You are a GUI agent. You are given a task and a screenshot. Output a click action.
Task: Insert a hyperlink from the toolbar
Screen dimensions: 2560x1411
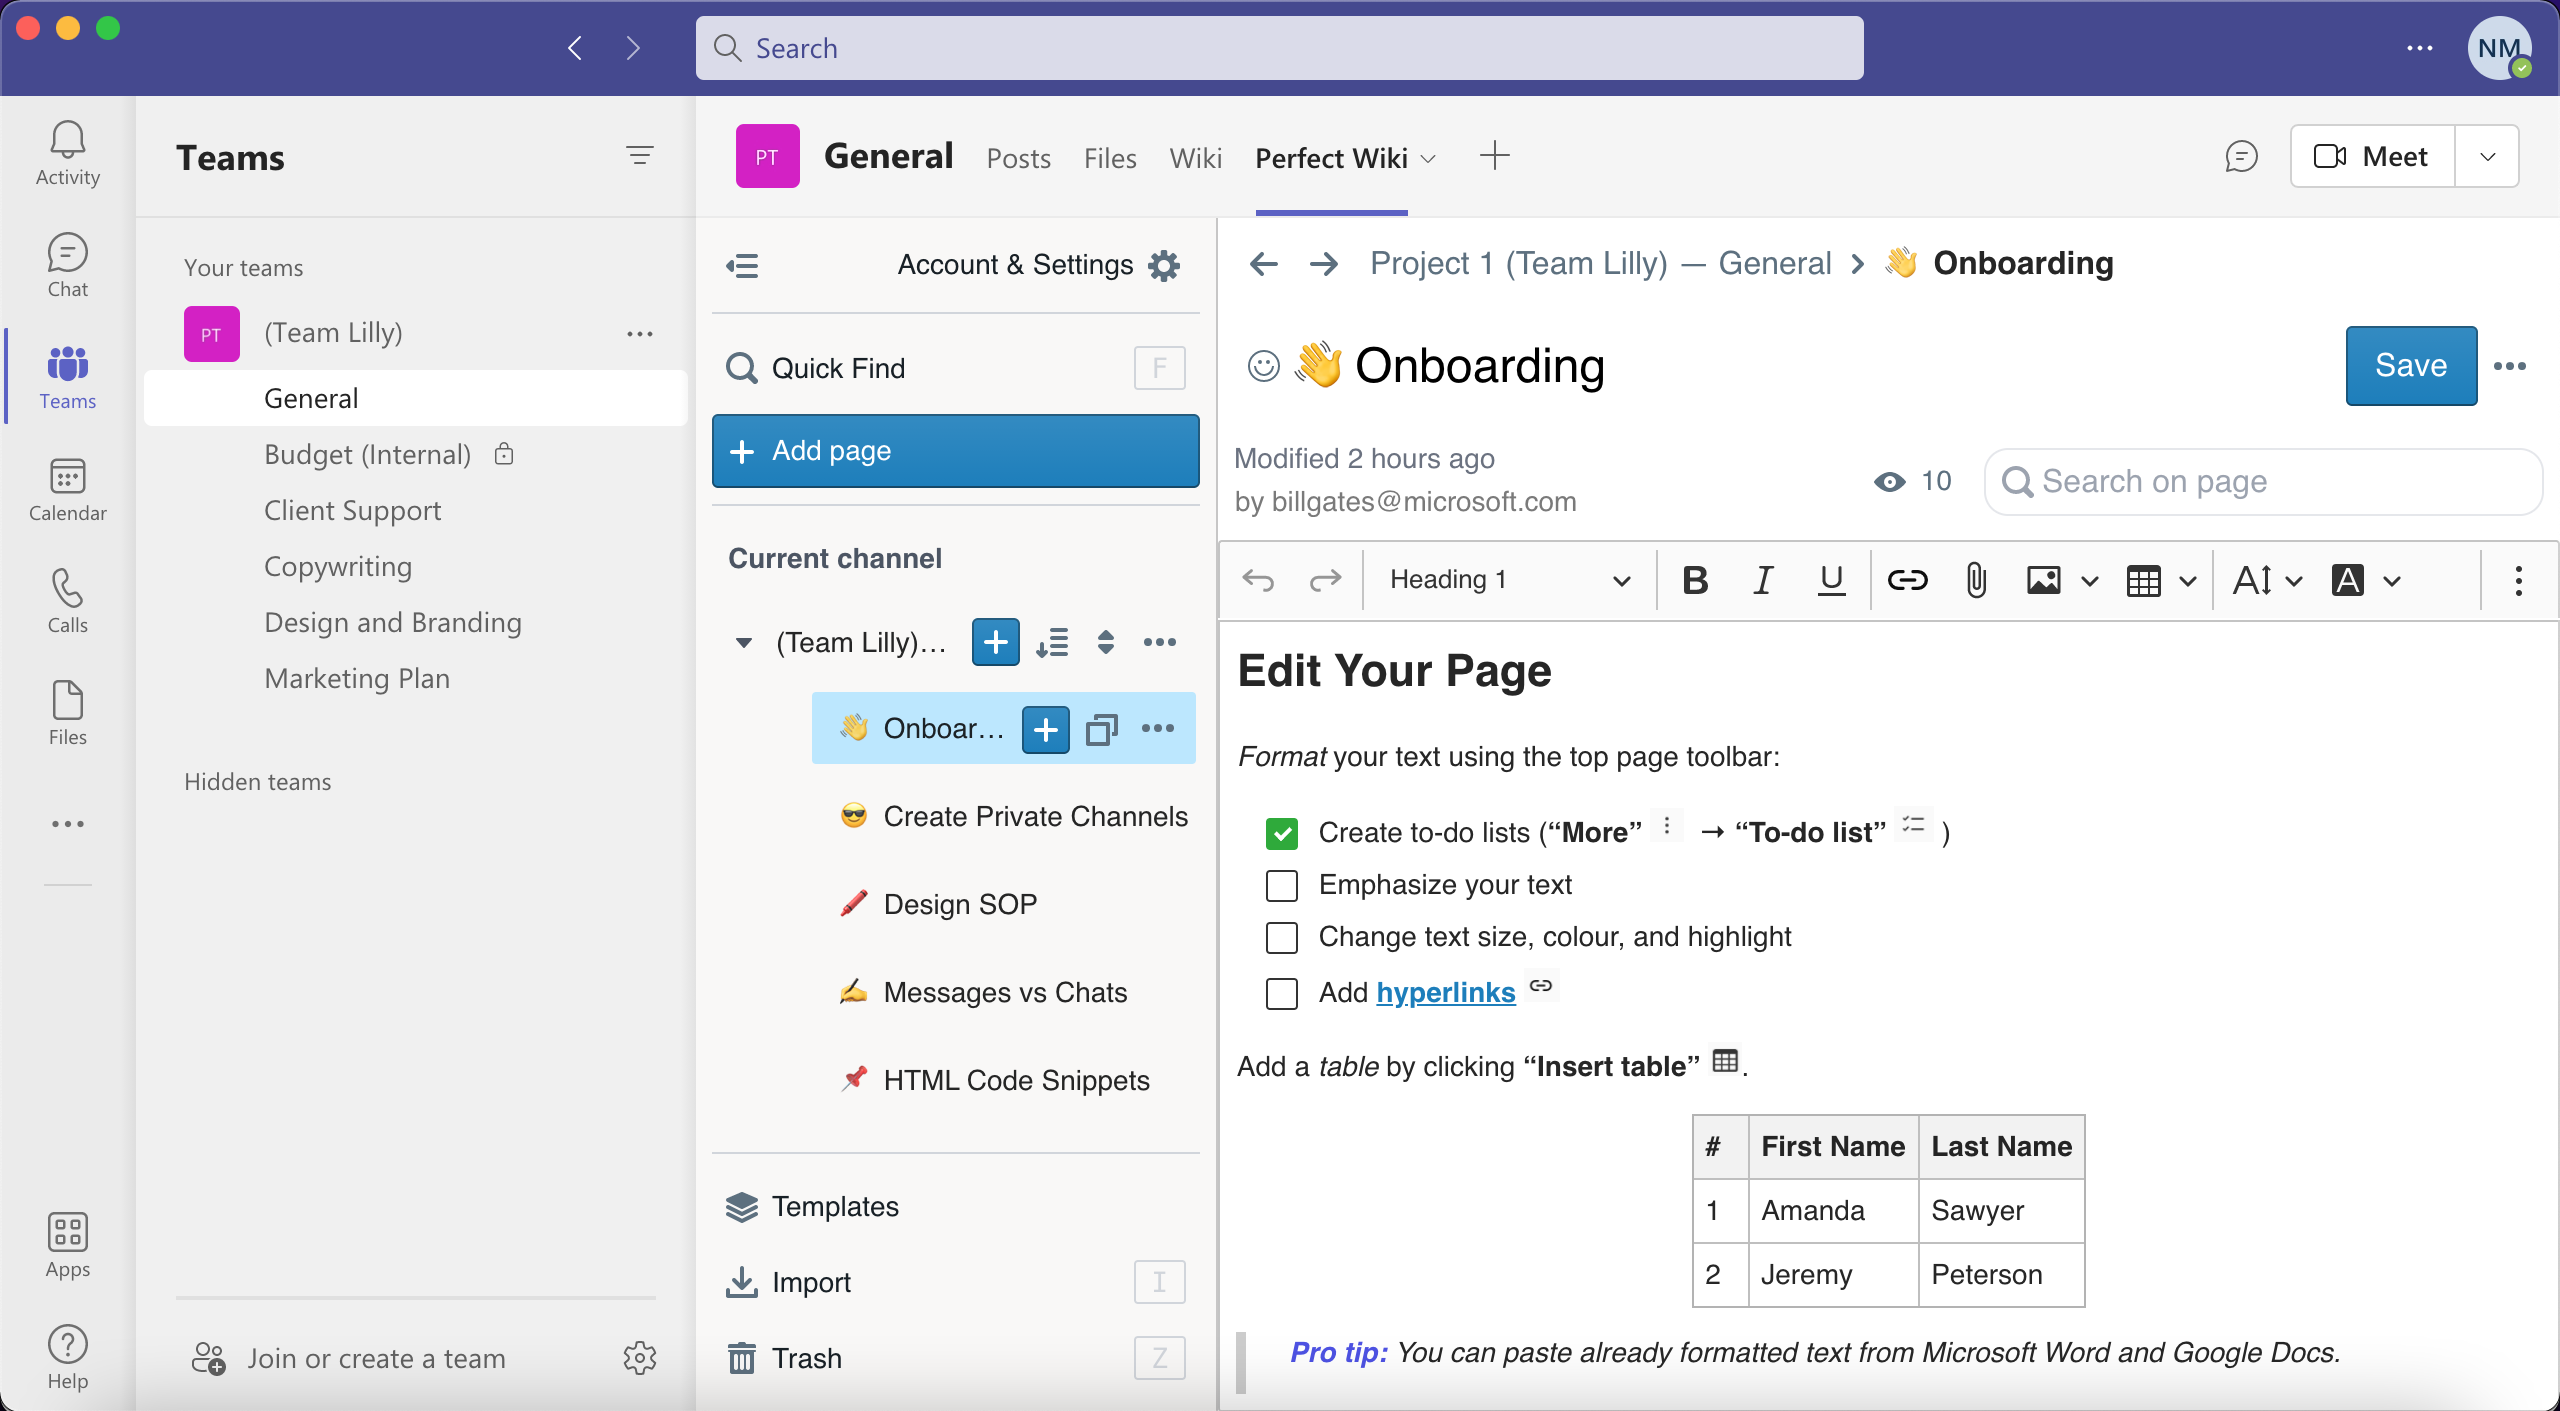(1907, 580)
